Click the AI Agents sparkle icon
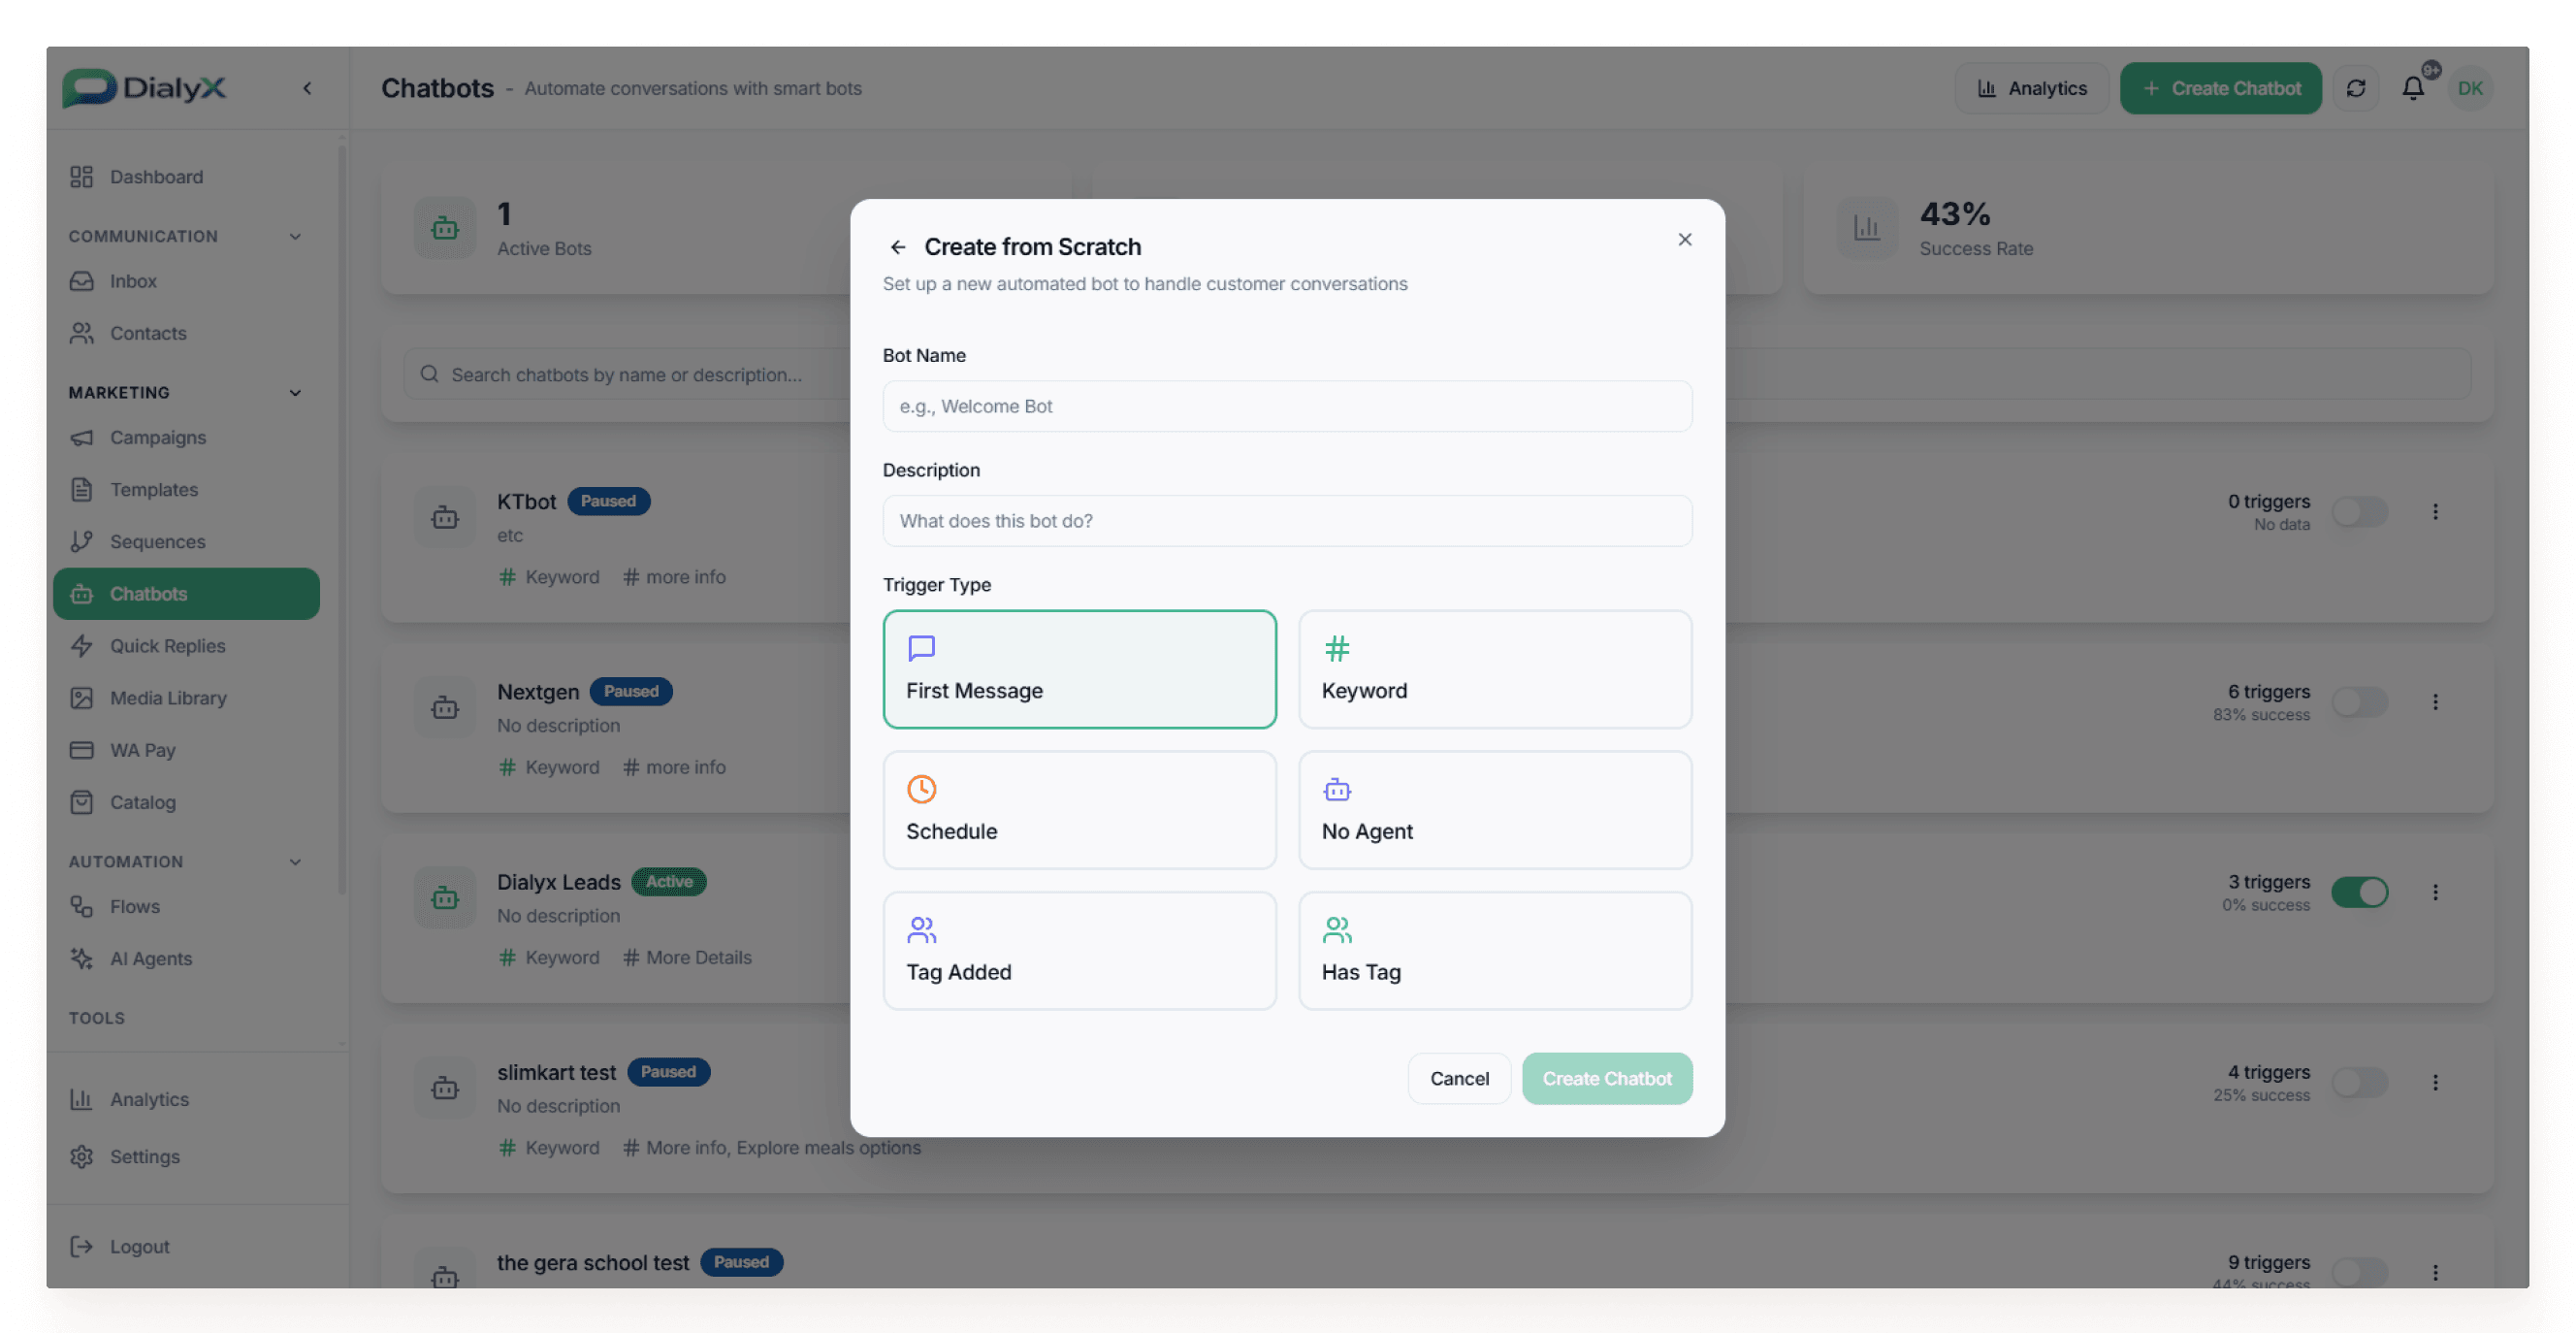Viewport: 2576px width, 1333px height. pyautogui.click(x=82, y=958)
